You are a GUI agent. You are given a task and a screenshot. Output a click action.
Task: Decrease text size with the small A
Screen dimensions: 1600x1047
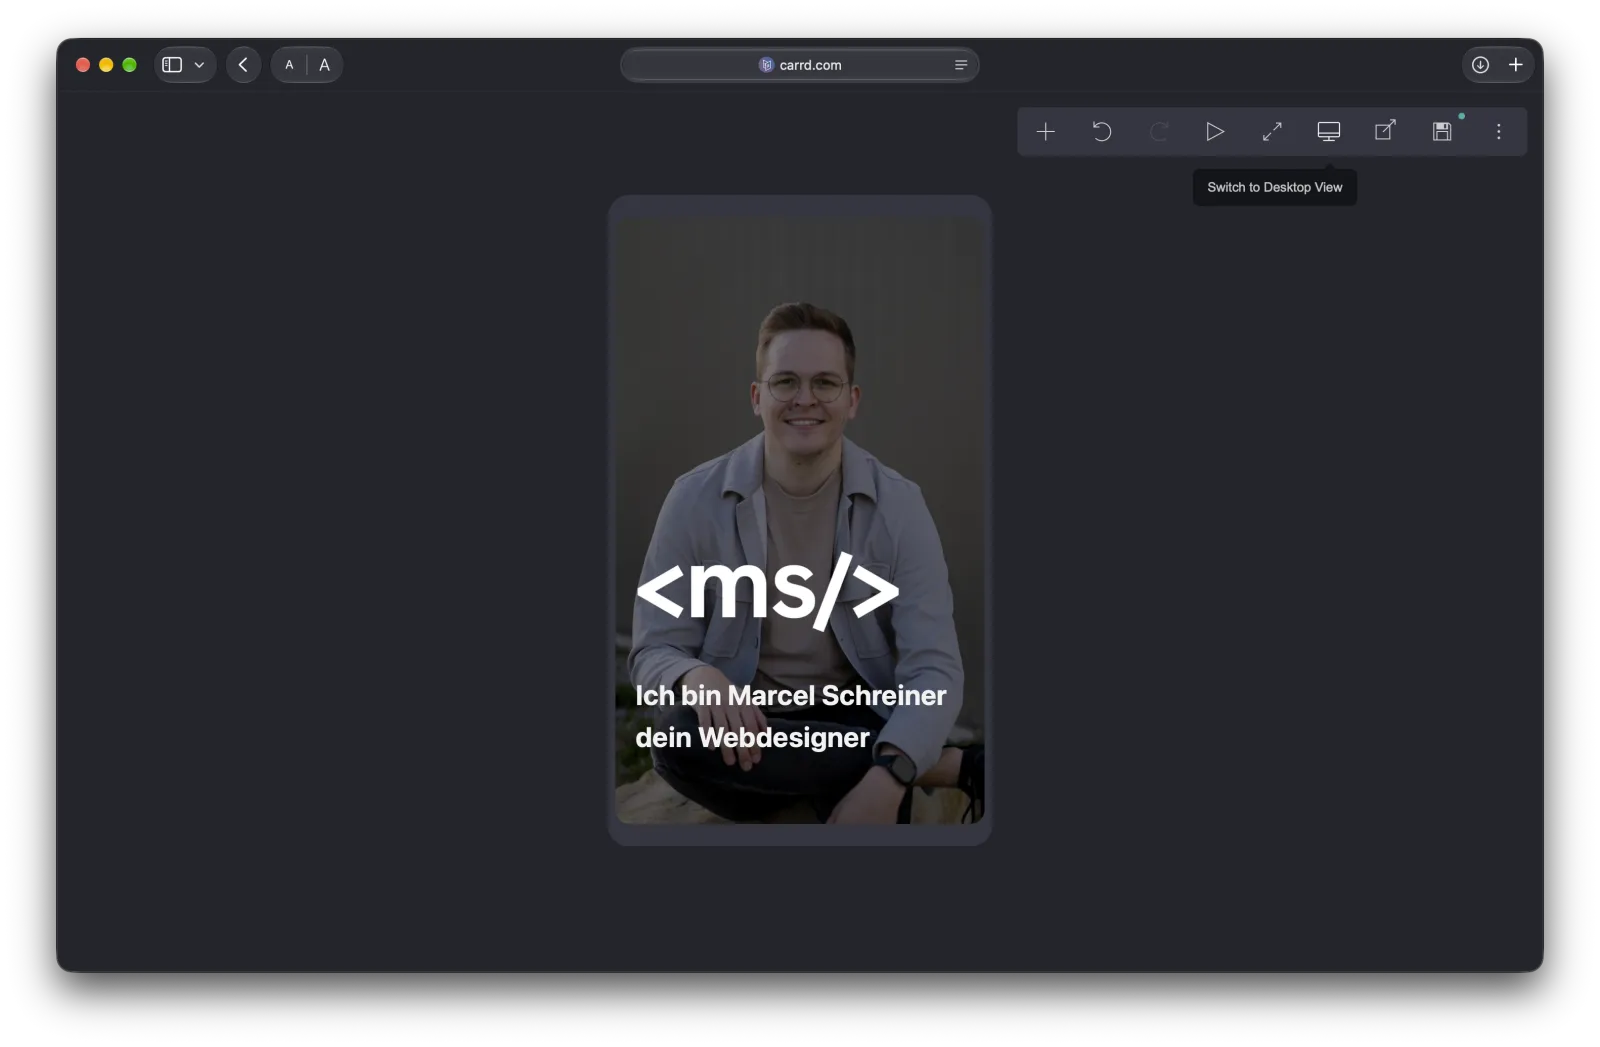tap(289, 65)
